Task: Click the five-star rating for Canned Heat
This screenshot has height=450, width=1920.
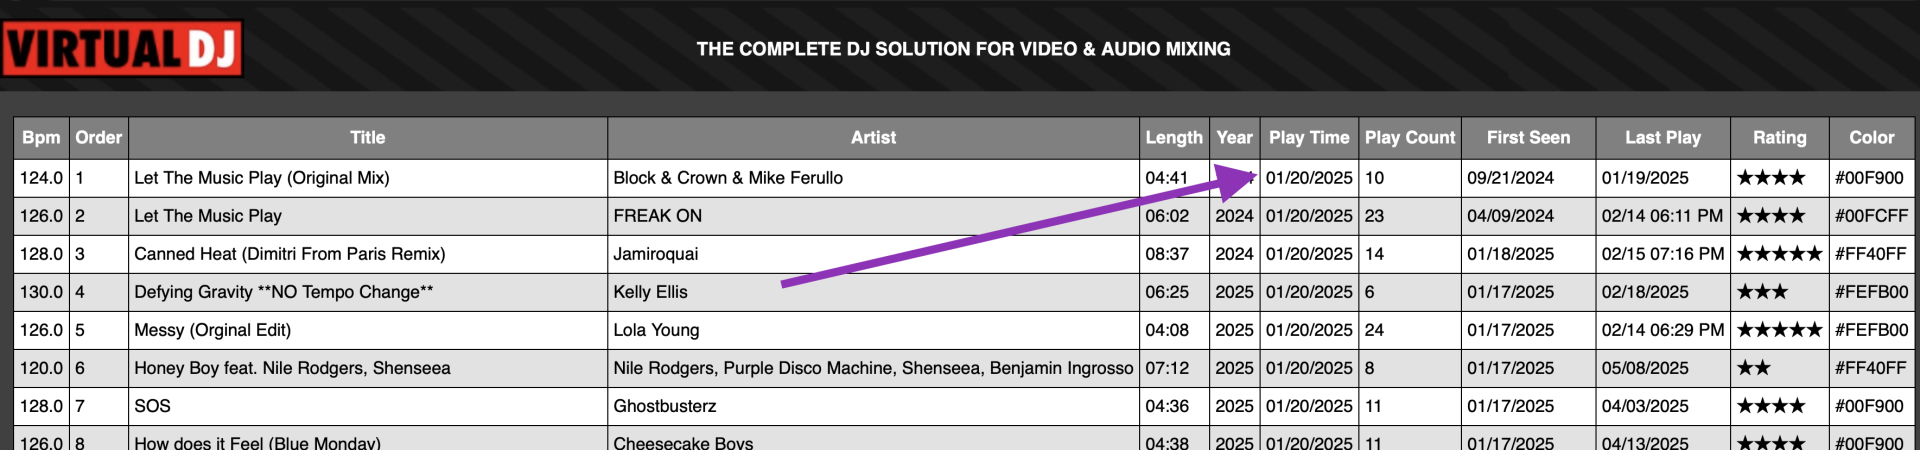Action: (1779, 254)
